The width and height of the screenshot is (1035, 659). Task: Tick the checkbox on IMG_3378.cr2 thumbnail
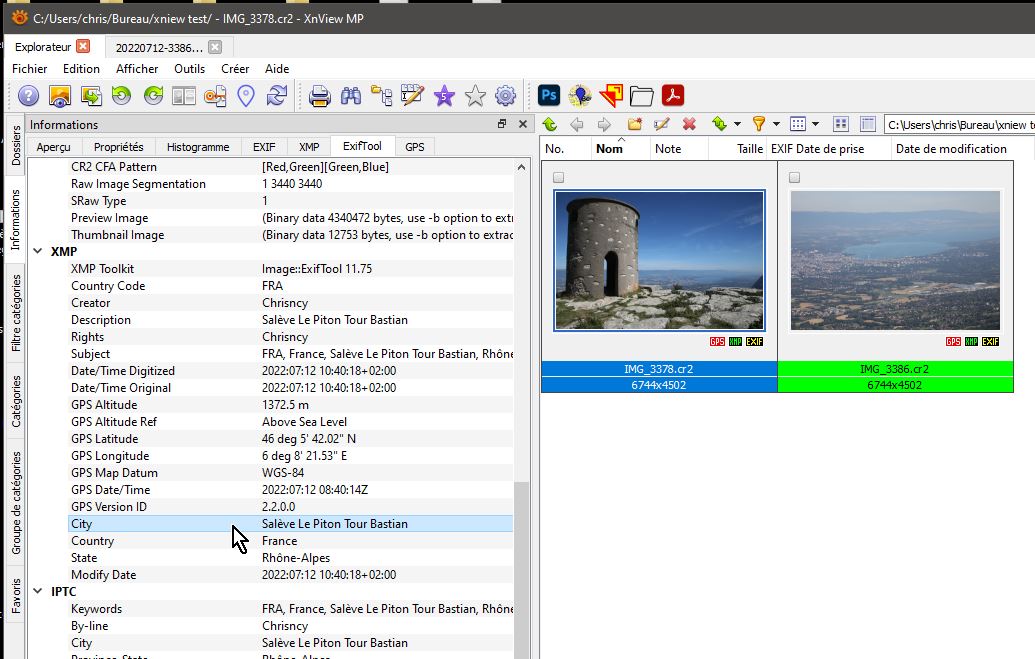[x=559, y=178]
